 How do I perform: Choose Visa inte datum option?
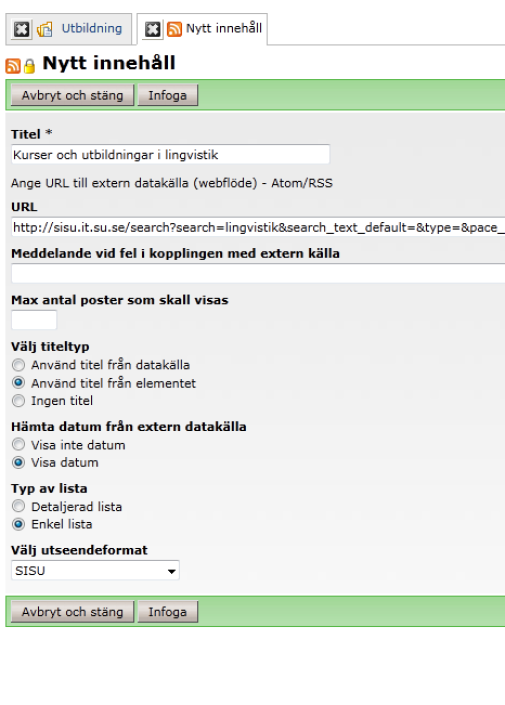(x=18, y=445)
